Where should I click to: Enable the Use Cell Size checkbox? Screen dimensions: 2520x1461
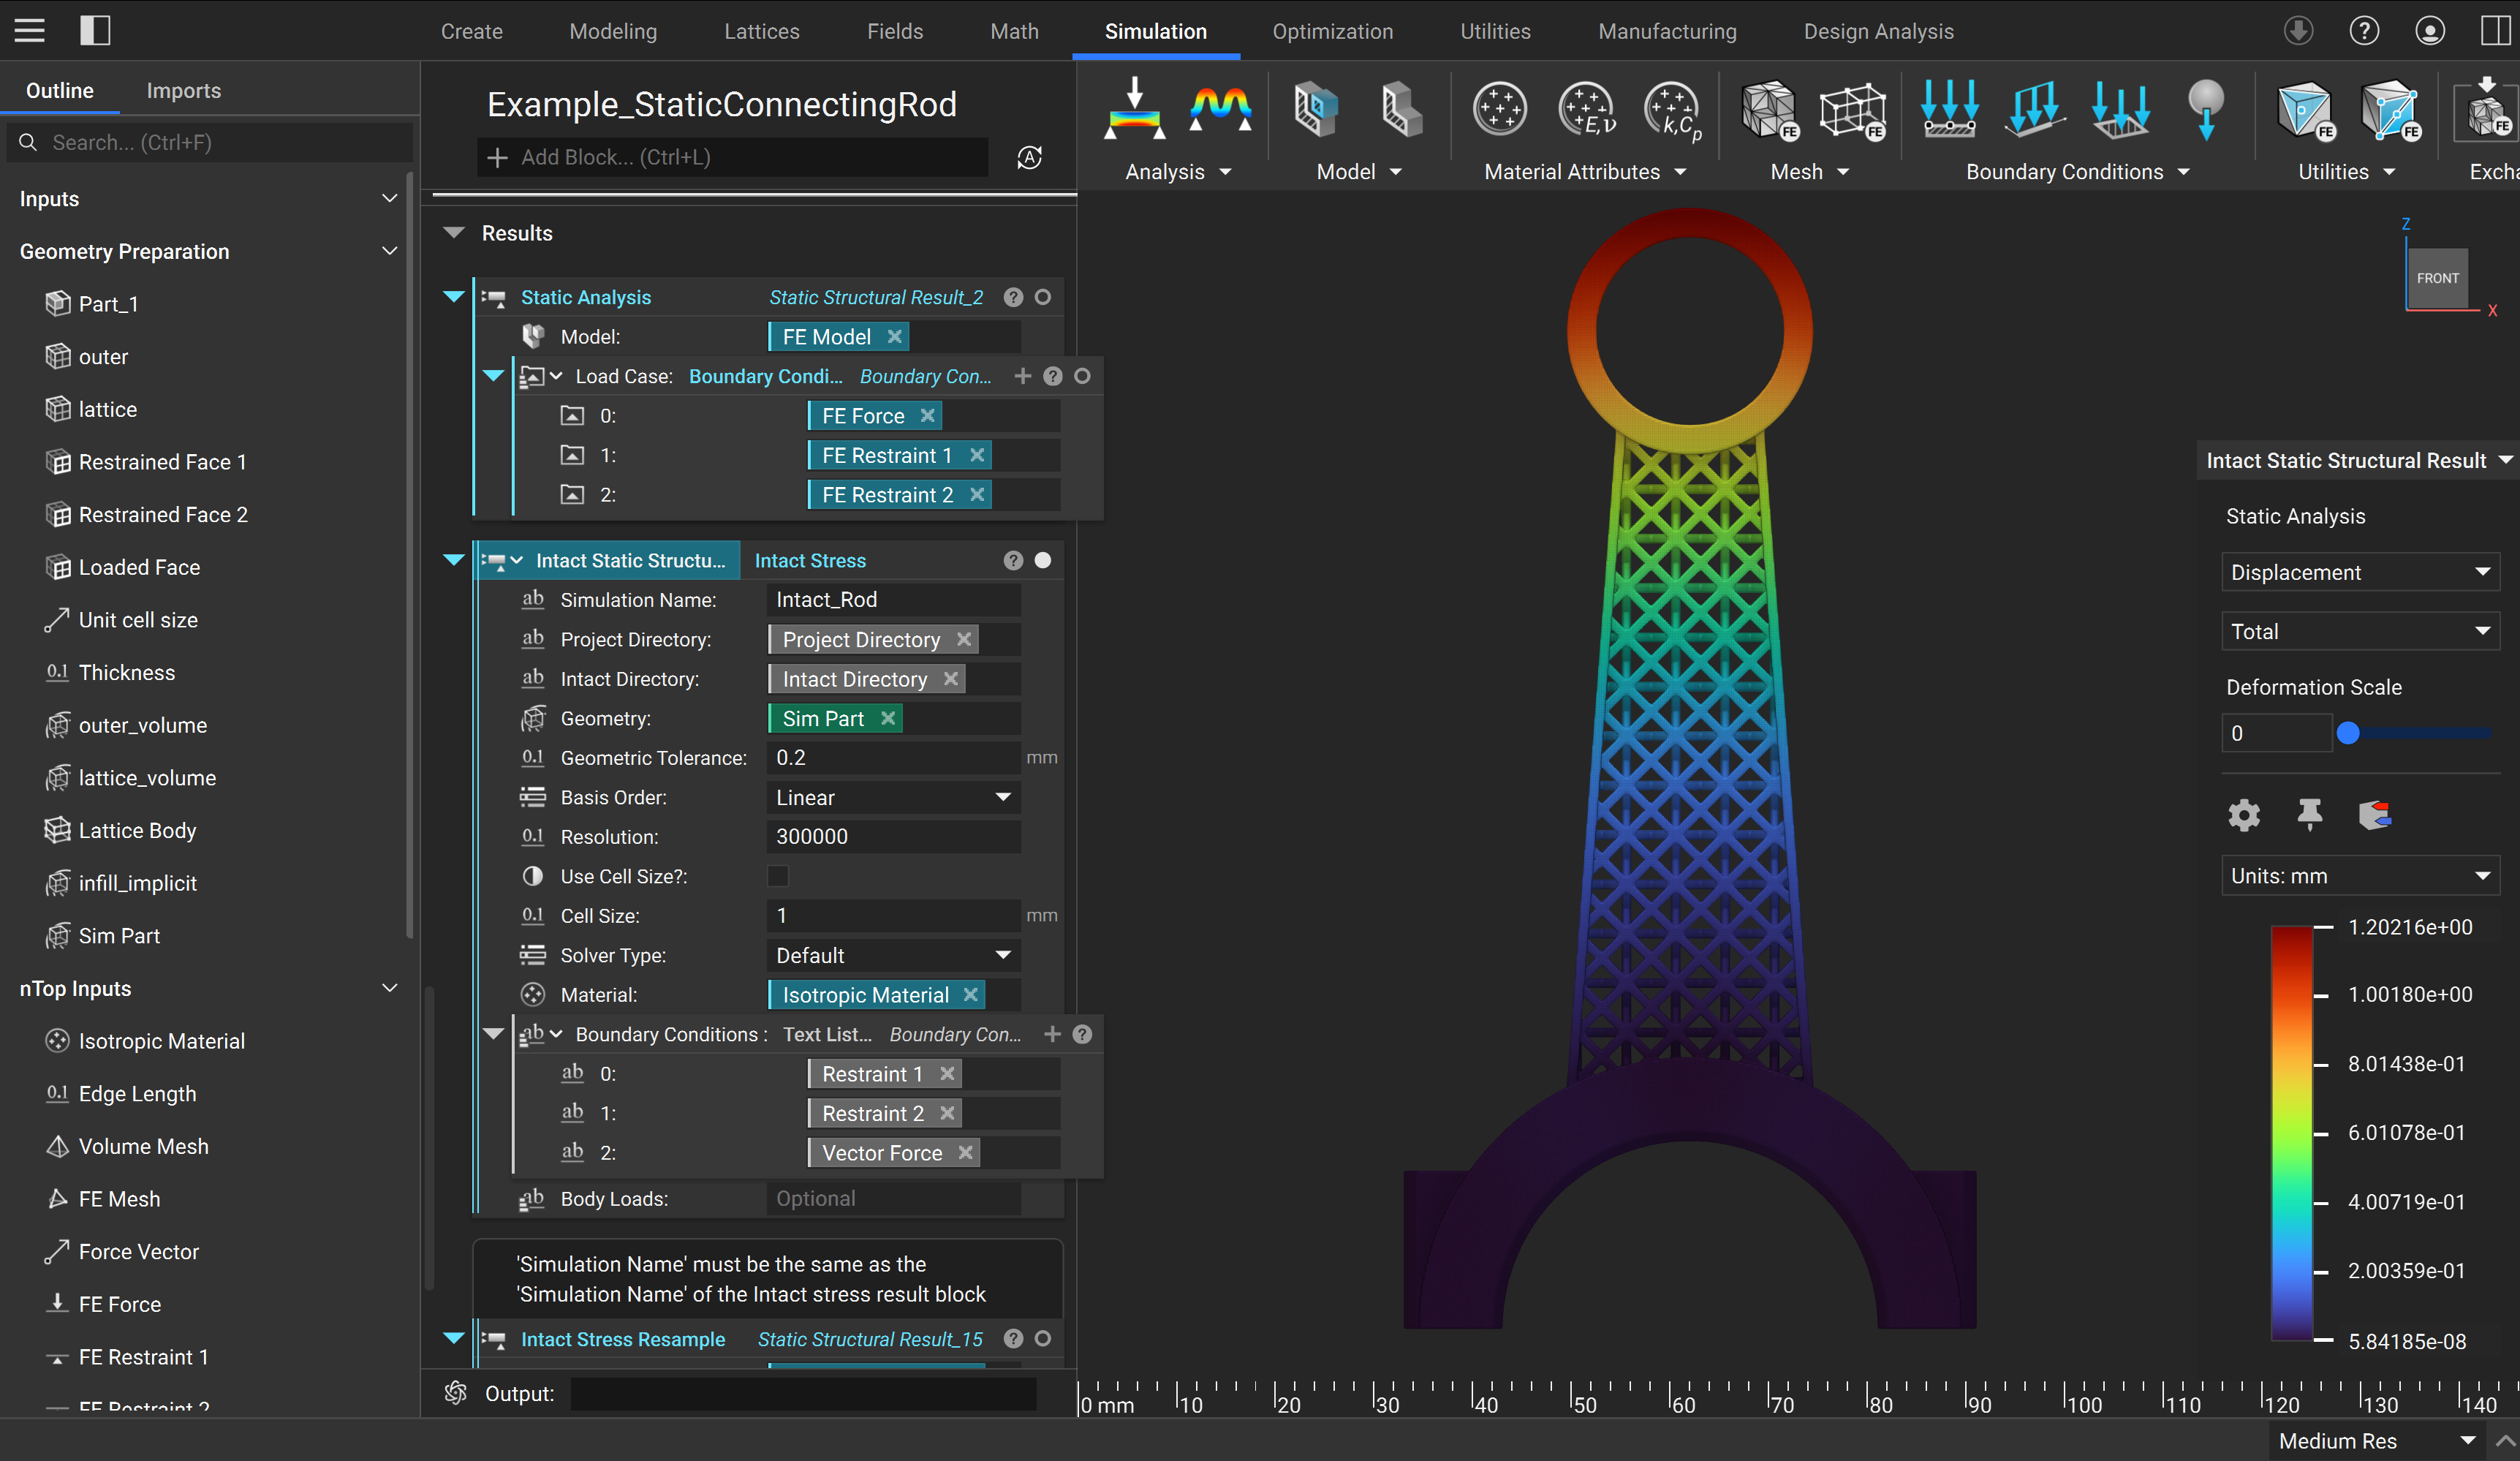click(778, 876)
